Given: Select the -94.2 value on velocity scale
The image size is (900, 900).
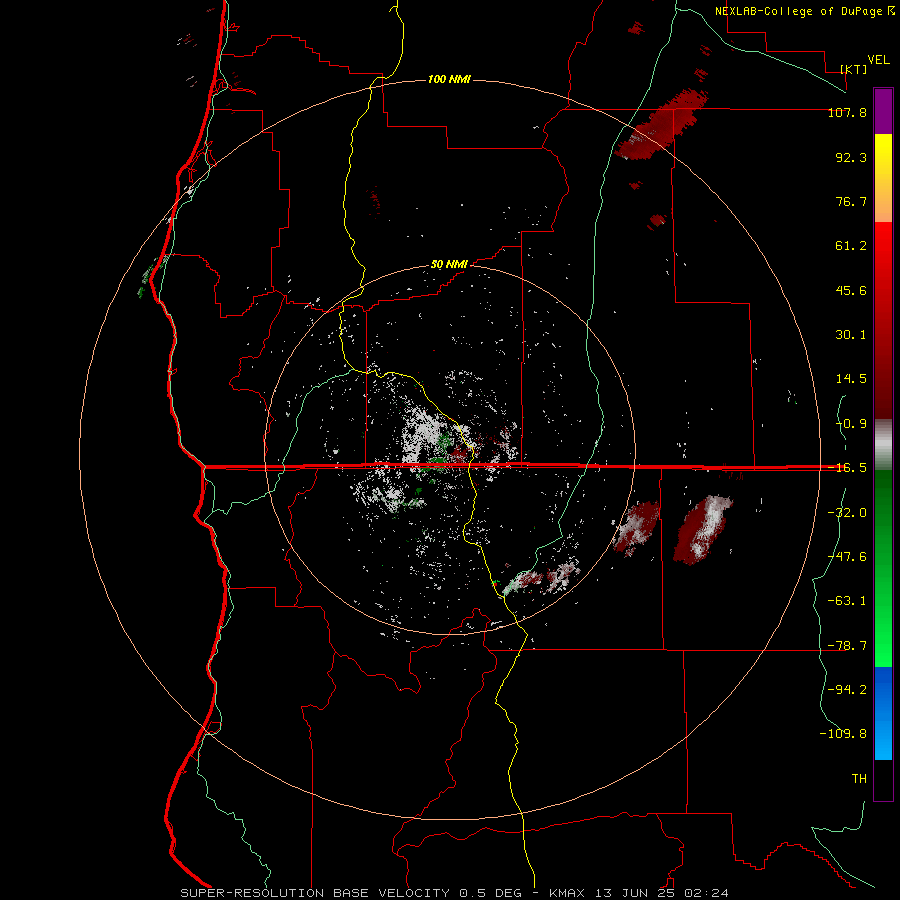Looking at the screenshot, I should [847, 690].
